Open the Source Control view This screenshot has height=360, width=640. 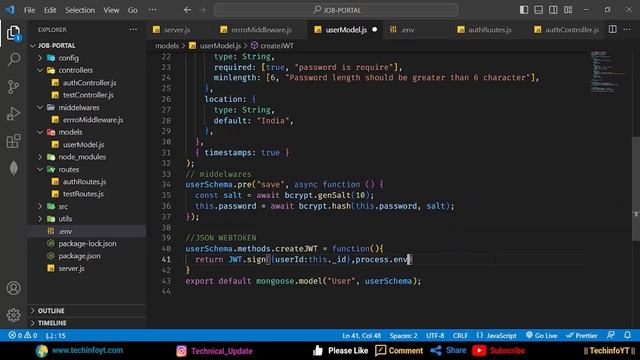click(x=13, y=87)
